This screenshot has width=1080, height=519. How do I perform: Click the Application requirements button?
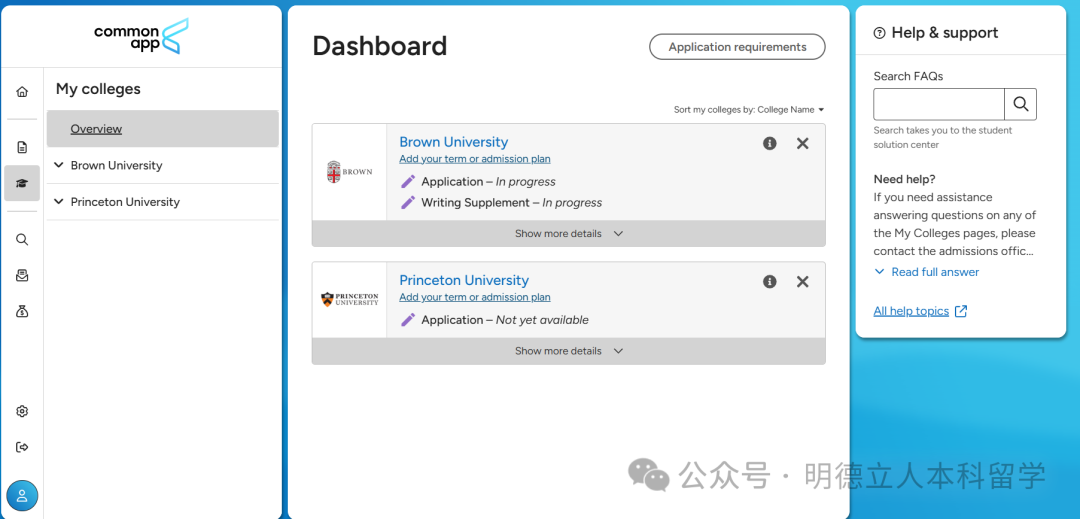pos(737,47)
